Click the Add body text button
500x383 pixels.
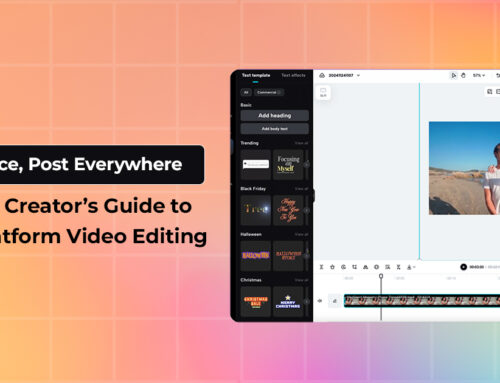coord(275,129)
